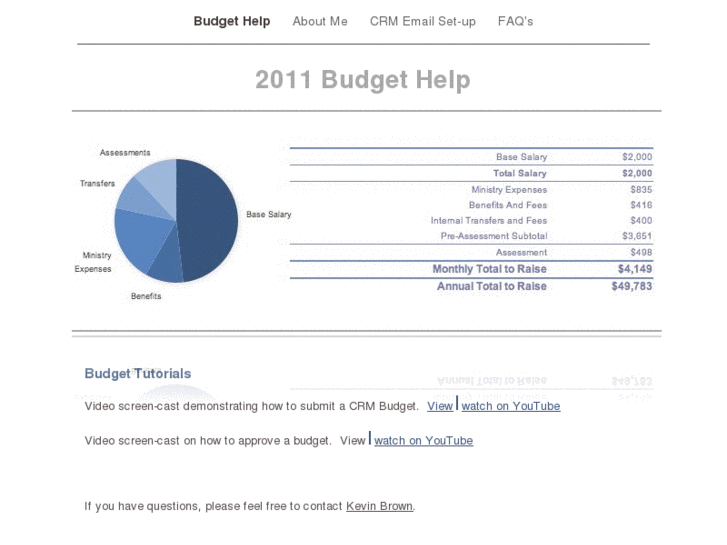Screen dimensions: 727x545
Task: Open the Budget Help nav tab
Action: (x=232, y=21)
